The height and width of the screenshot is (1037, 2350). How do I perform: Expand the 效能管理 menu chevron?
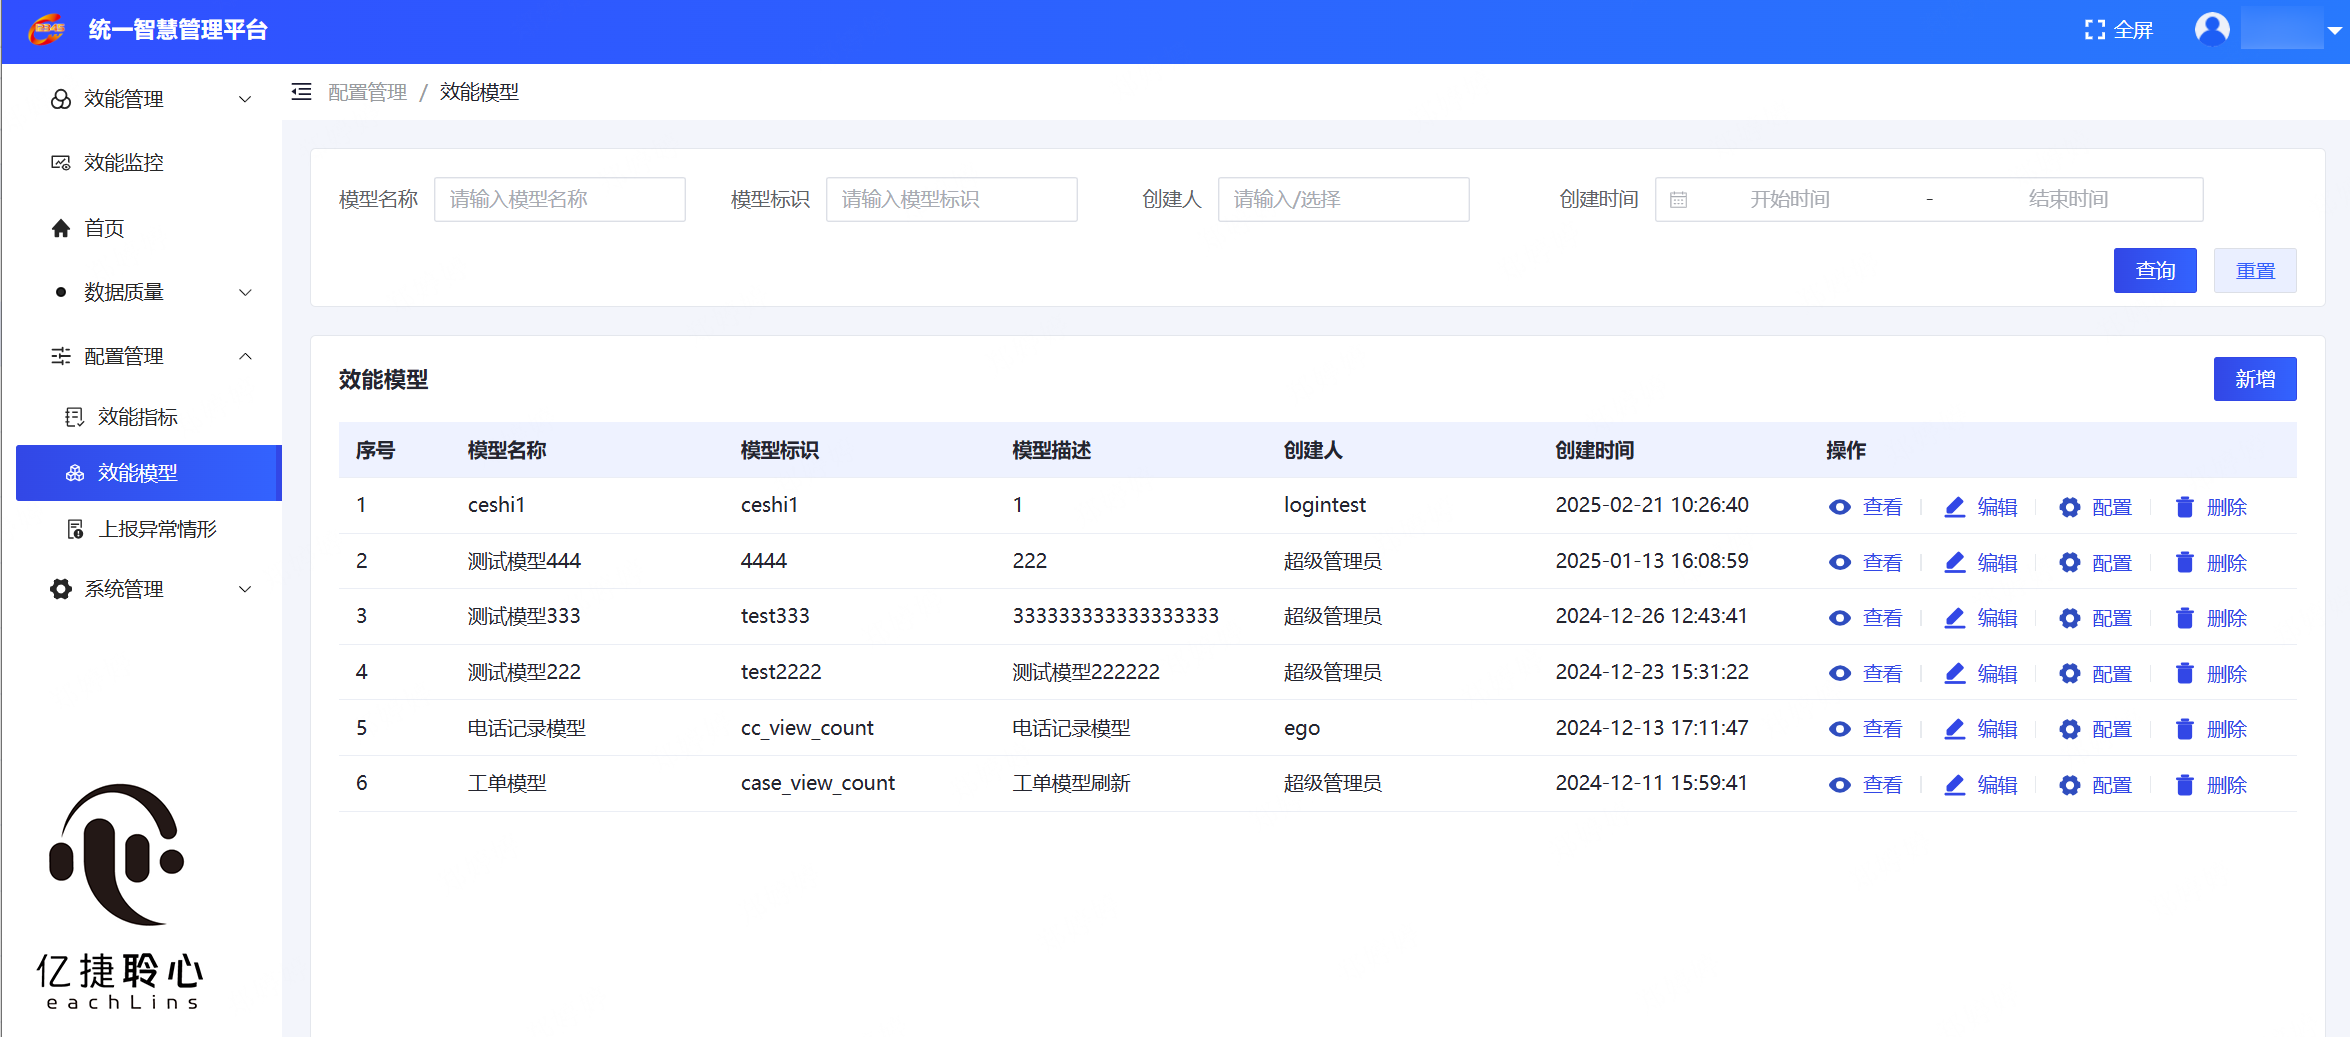pyautogui.click(x=245, y=99)
